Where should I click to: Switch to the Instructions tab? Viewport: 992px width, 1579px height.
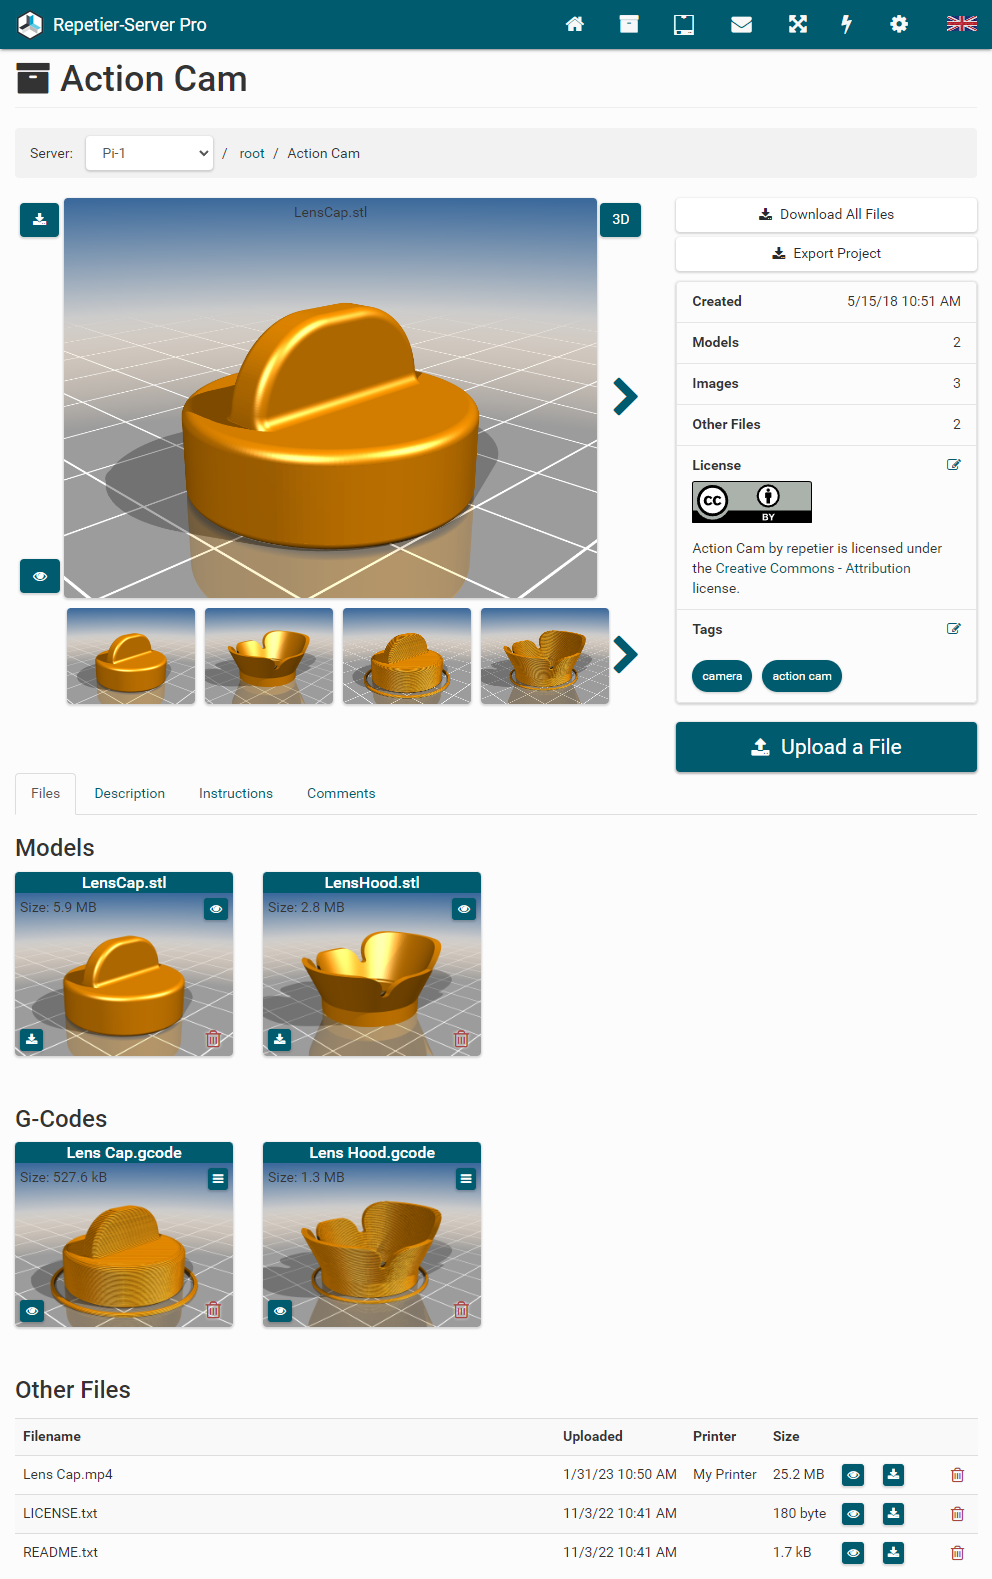tap(236, 793)
